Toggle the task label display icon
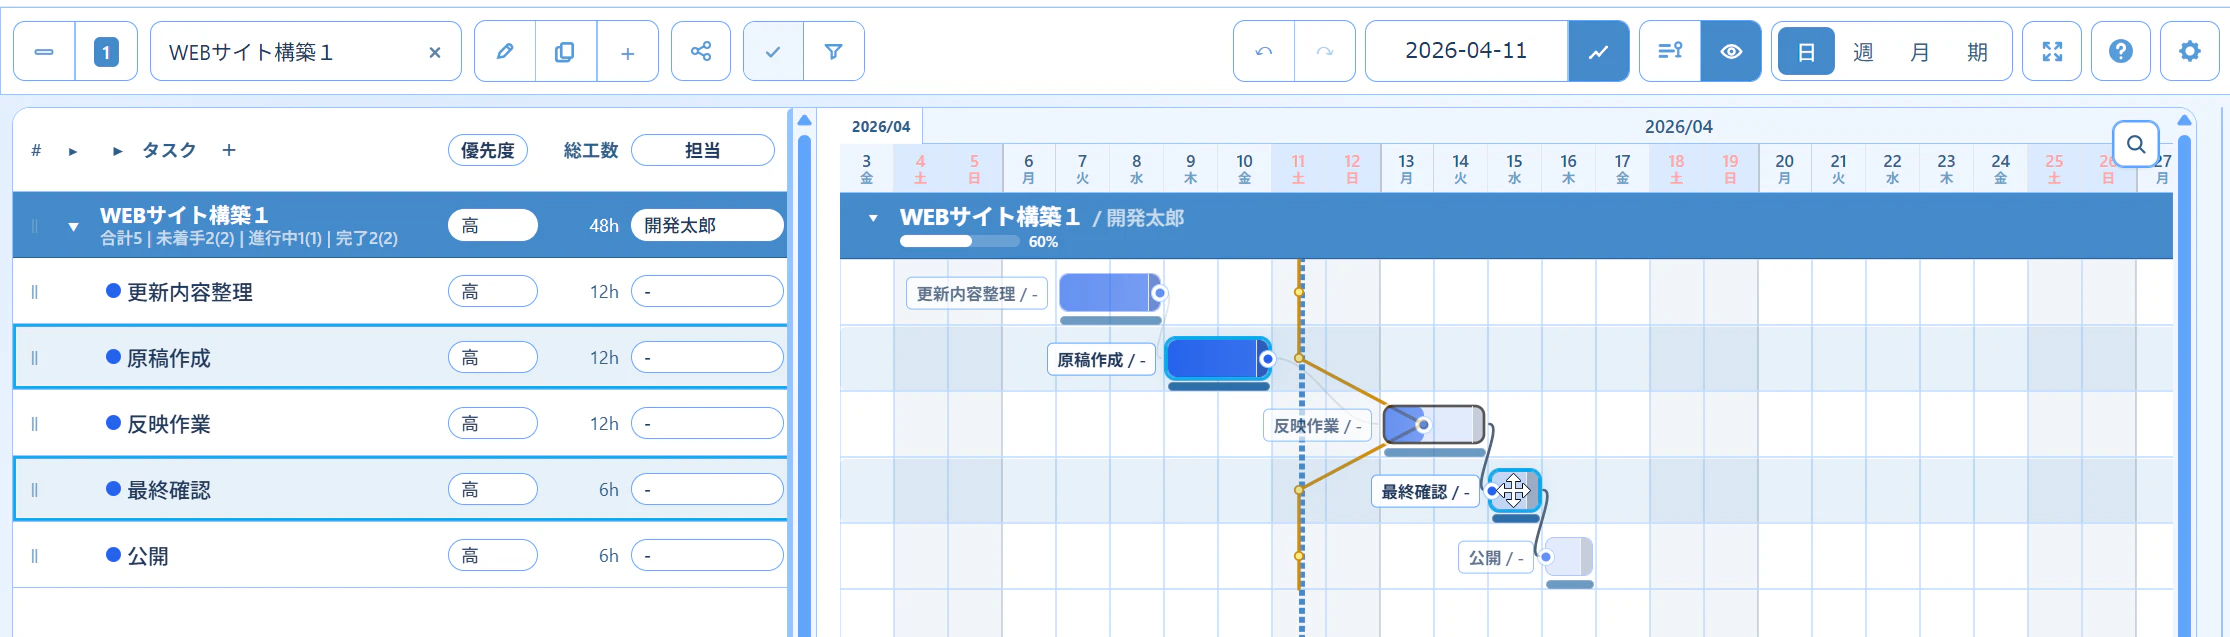This screenshot has width=2230, height=637. click(x=1670, y=52)
